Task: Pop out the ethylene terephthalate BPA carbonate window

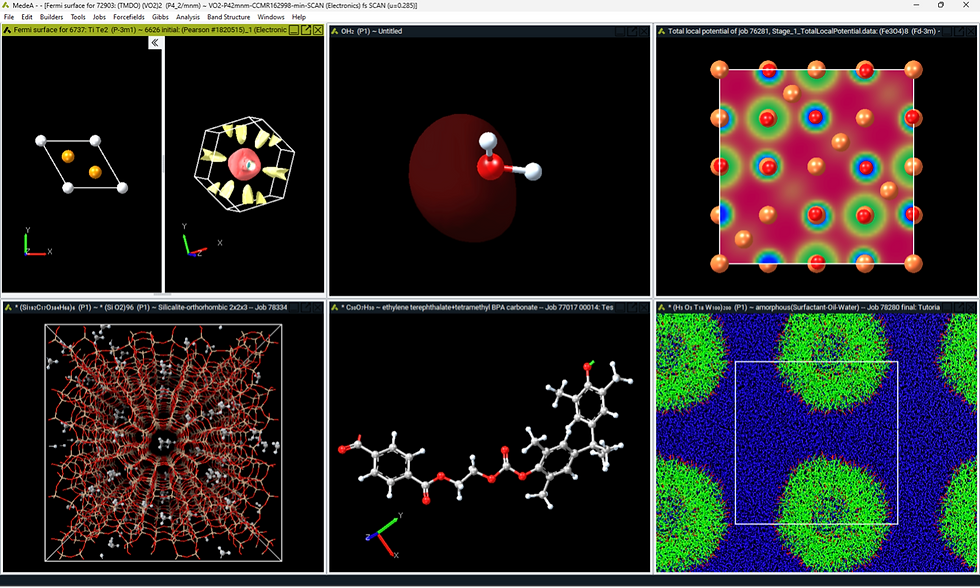Action: (632, 304)
